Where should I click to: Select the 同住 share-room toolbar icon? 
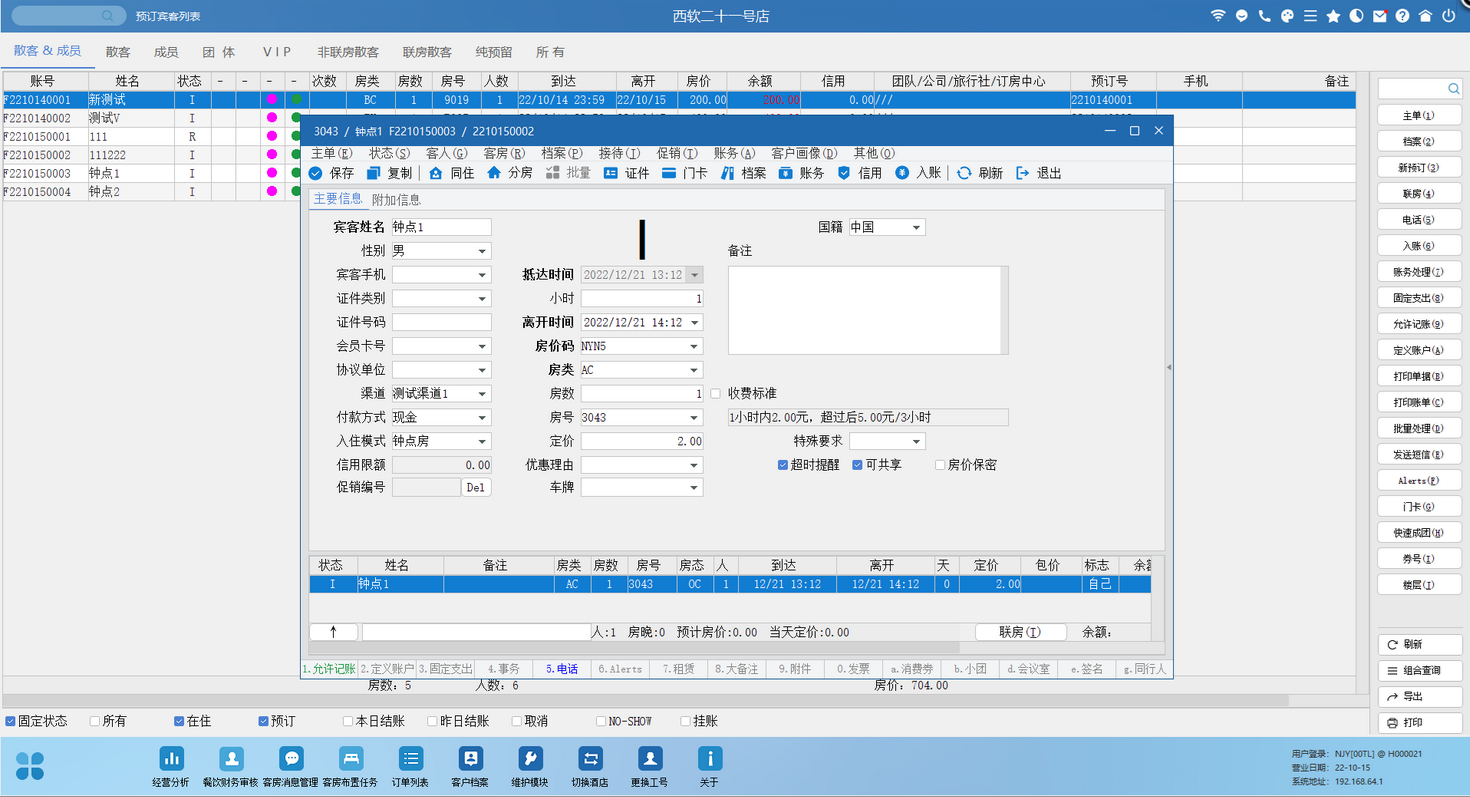pos(435,173)
